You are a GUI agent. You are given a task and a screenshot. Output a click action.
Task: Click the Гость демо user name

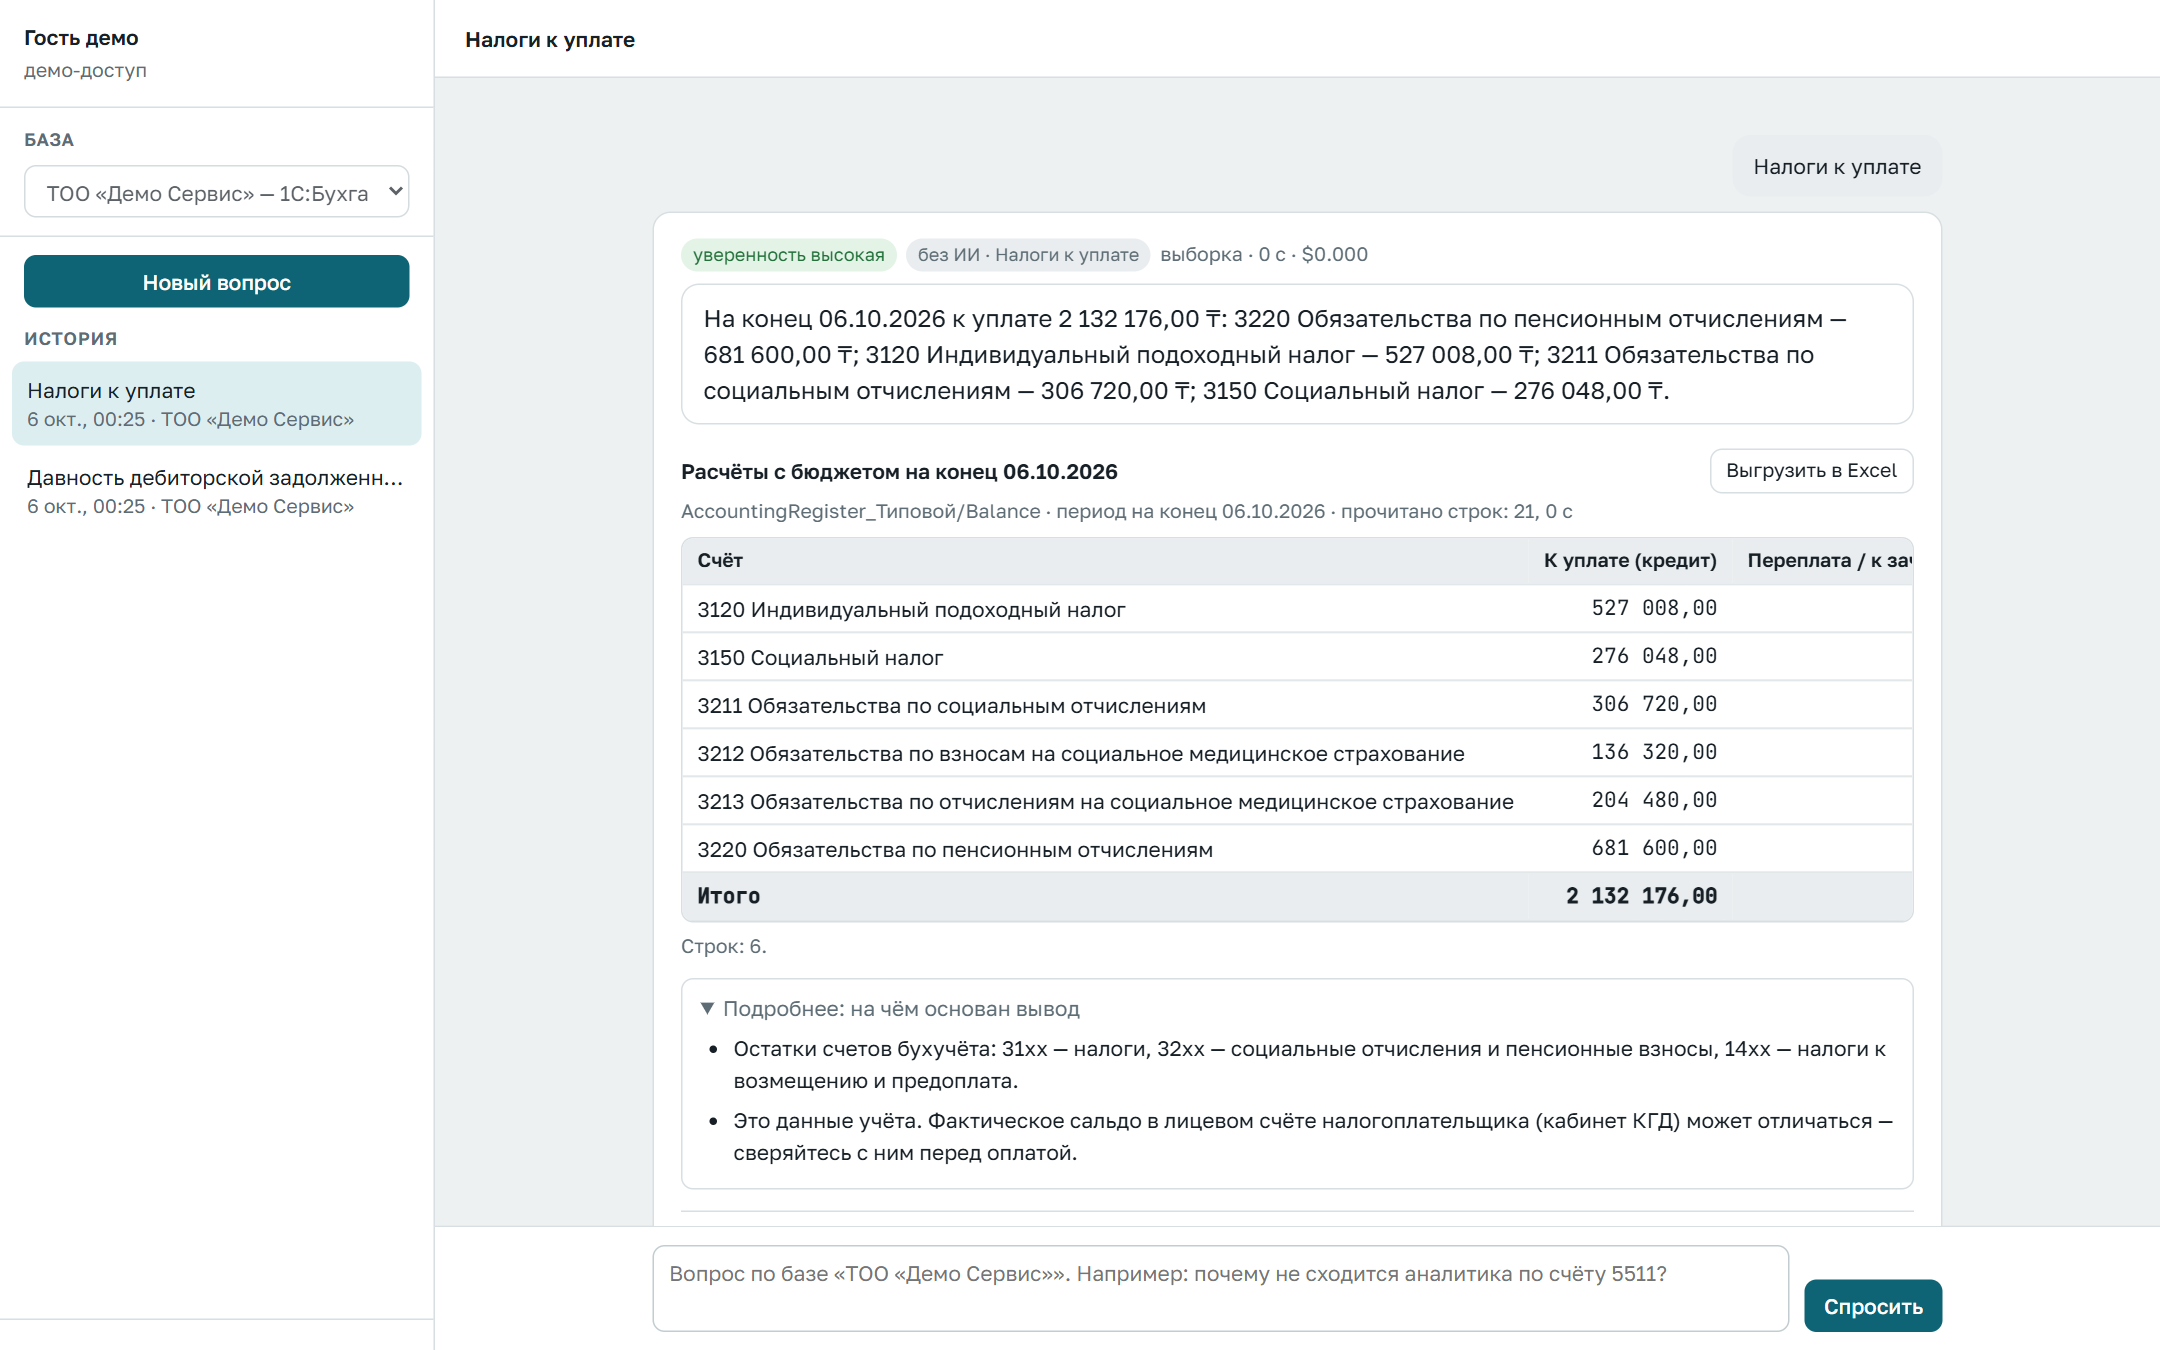point(81,38)
